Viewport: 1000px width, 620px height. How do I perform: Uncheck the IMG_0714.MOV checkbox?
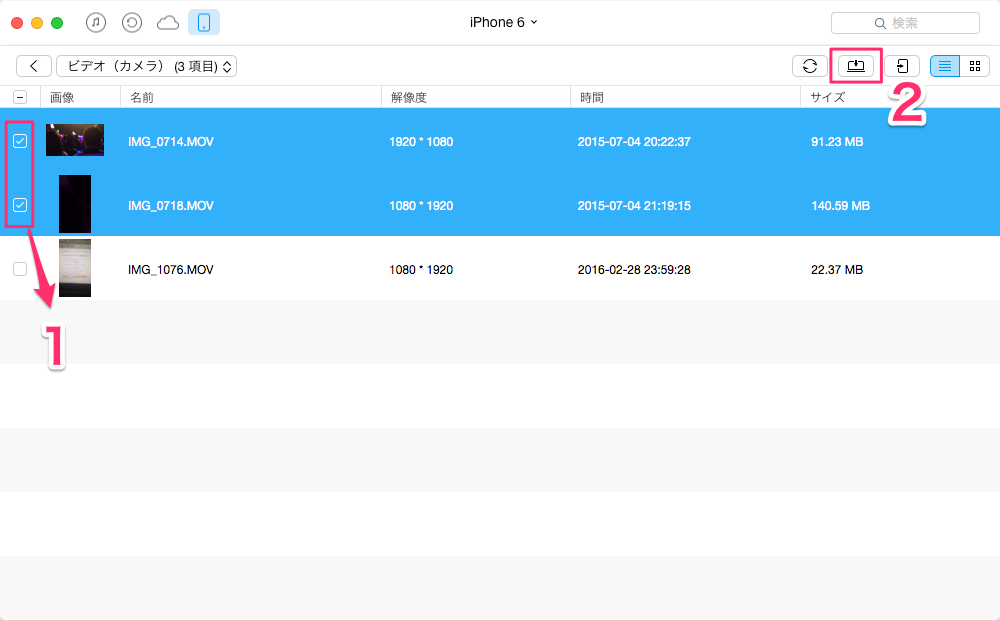click(x=20, y=141)
